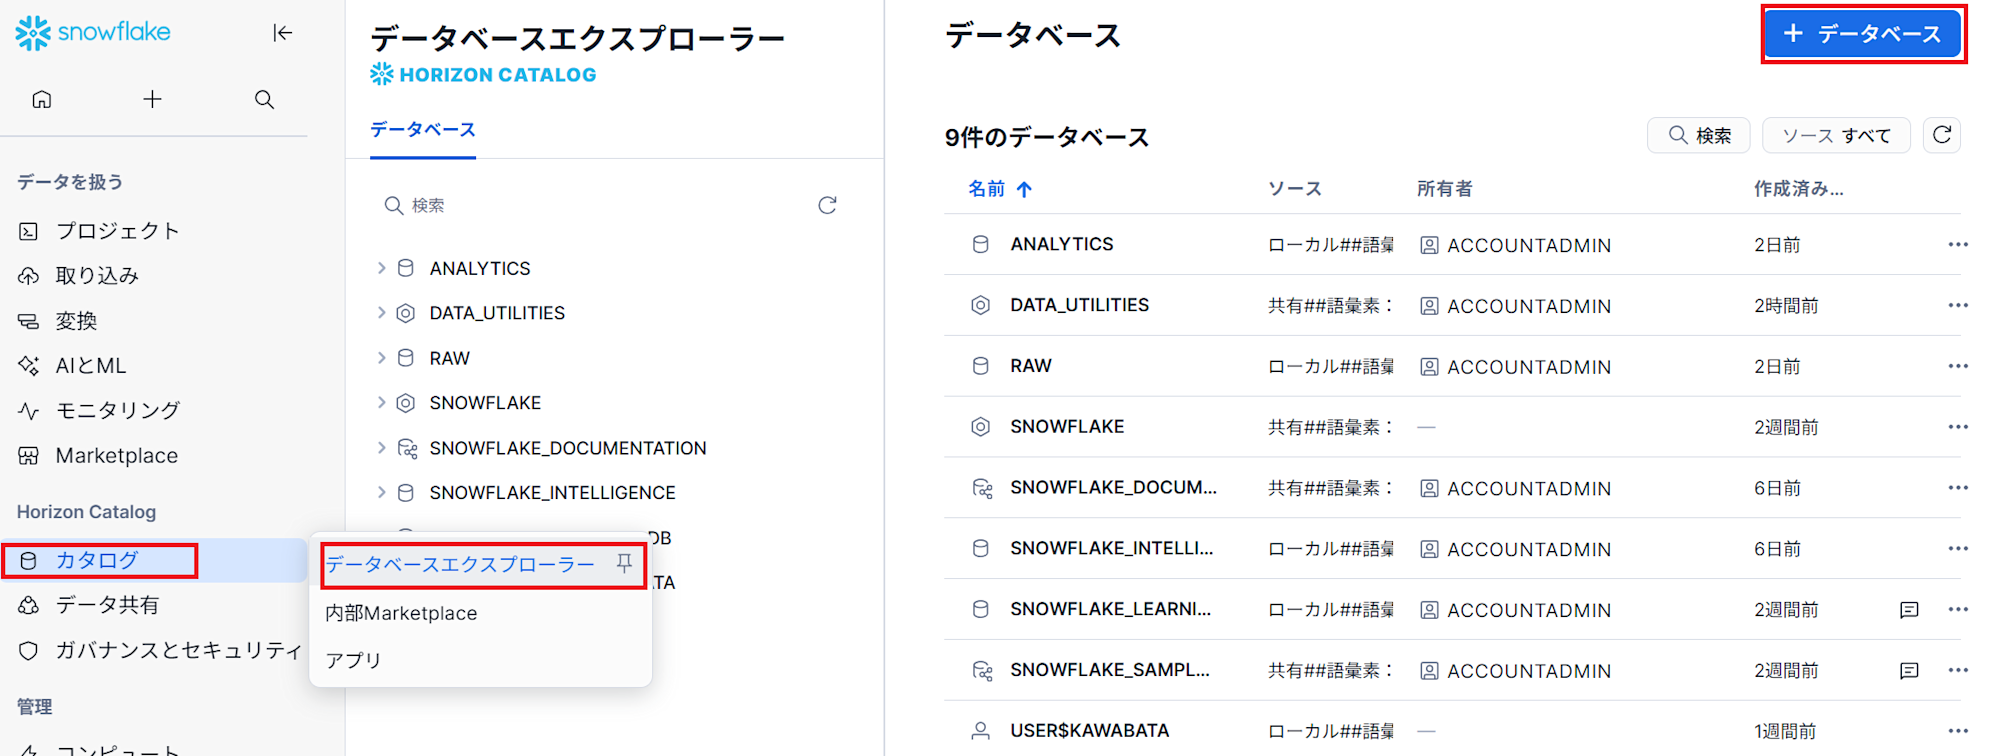Expand the SNOWFLAKE_INTELLIGENCE tree node
2000x756 pixels.
381,493
